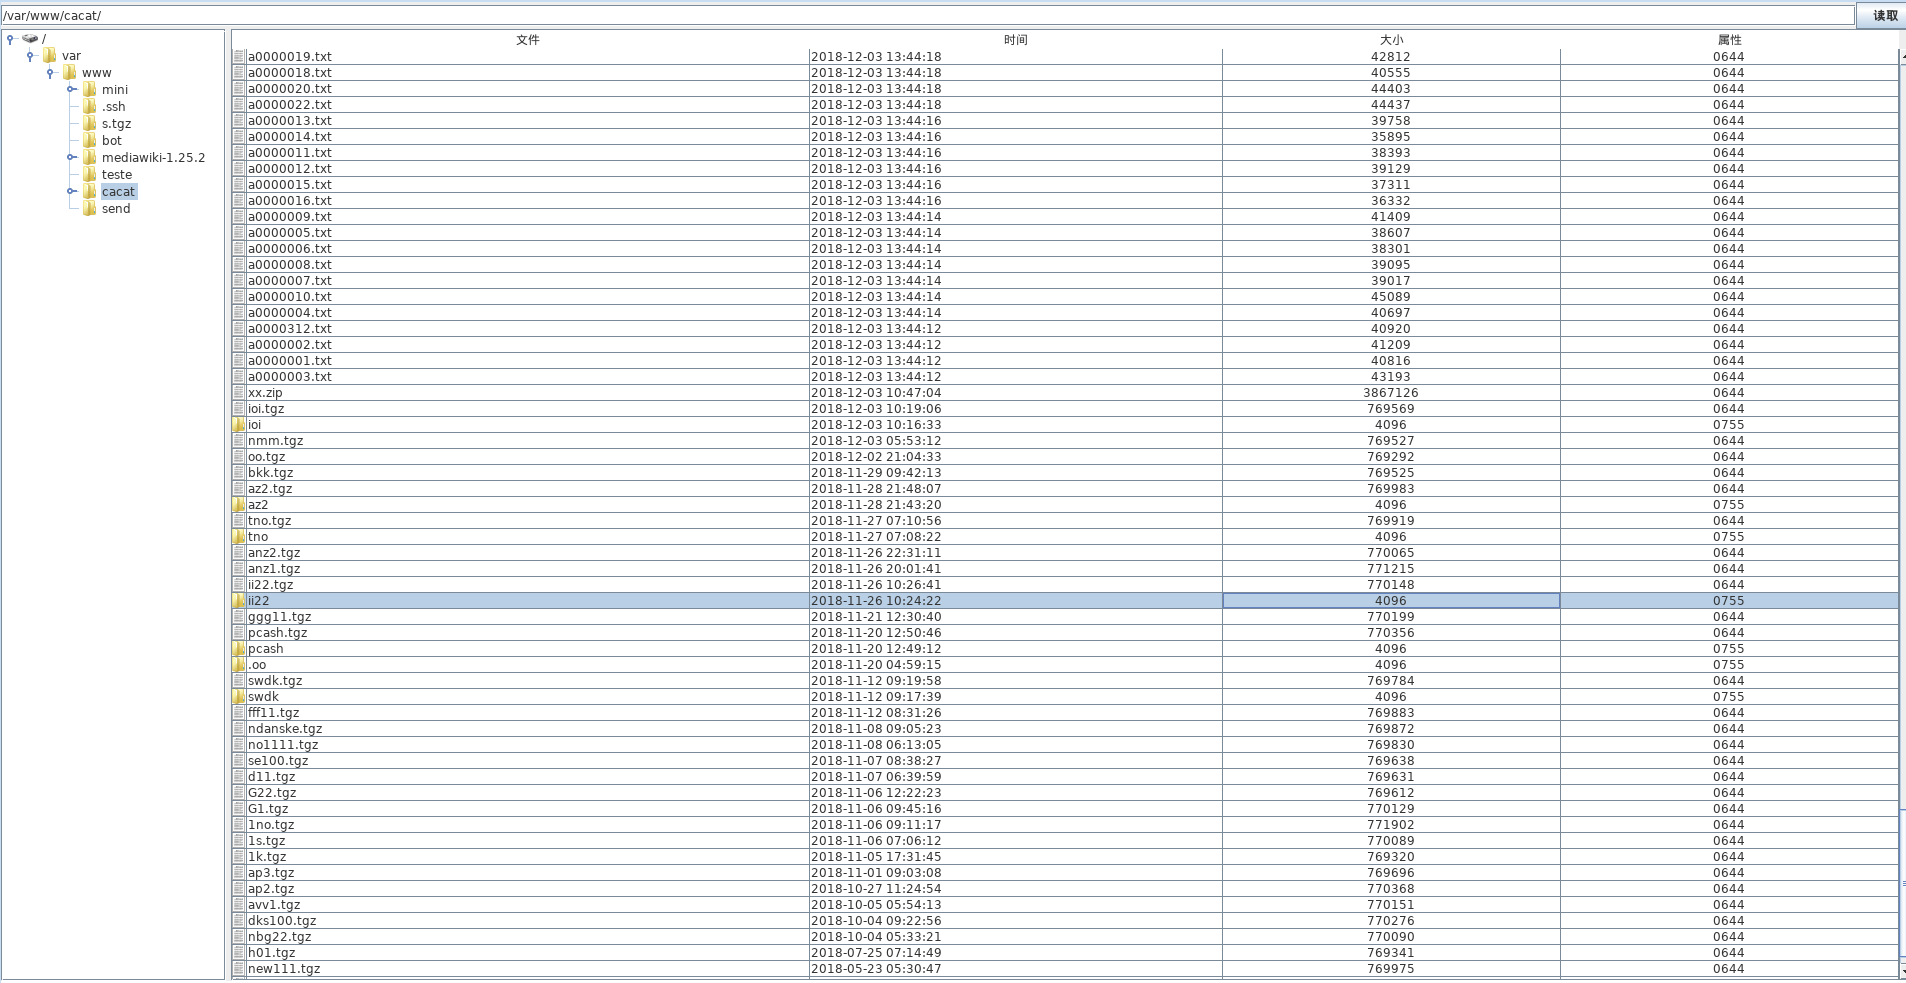Image resolution: width=1906 pixels, height=983 pixels.
Task: Select the bot folder icon in tree
Action: [90, 140]
